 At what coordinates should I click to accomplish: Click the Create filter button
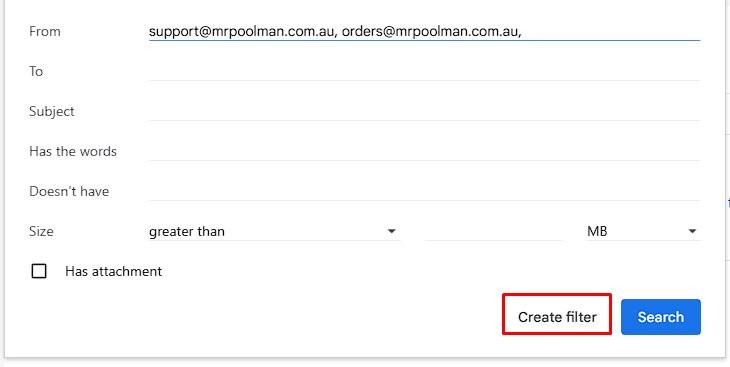pos(557,317)
